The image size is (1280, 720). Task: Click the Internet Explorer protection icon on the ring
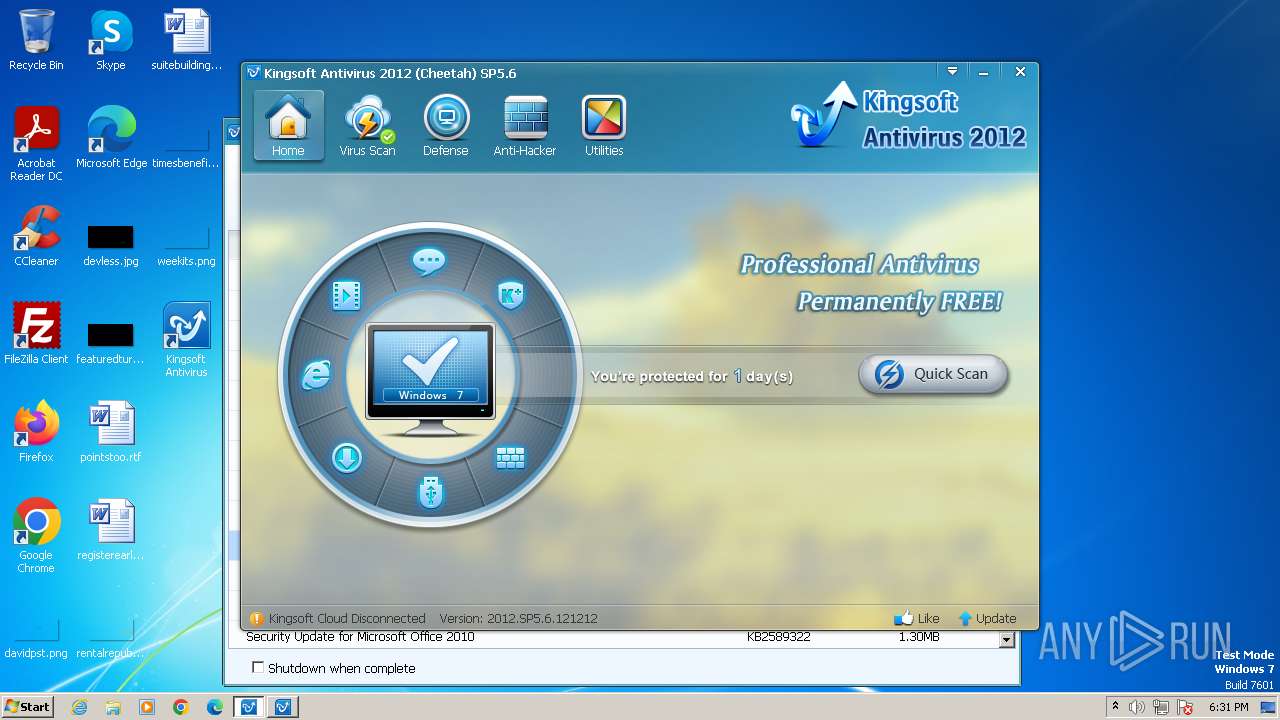point(316,375)
